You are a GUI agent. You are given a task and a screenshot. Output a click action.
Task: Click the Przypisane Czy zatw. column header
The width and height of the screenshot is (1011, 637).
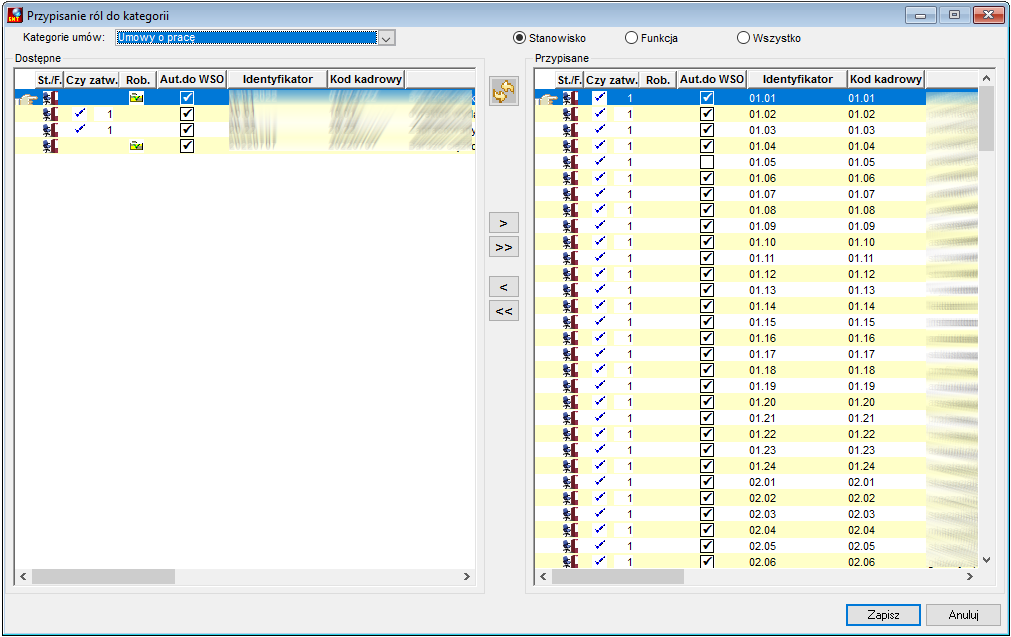coord(611,79)
